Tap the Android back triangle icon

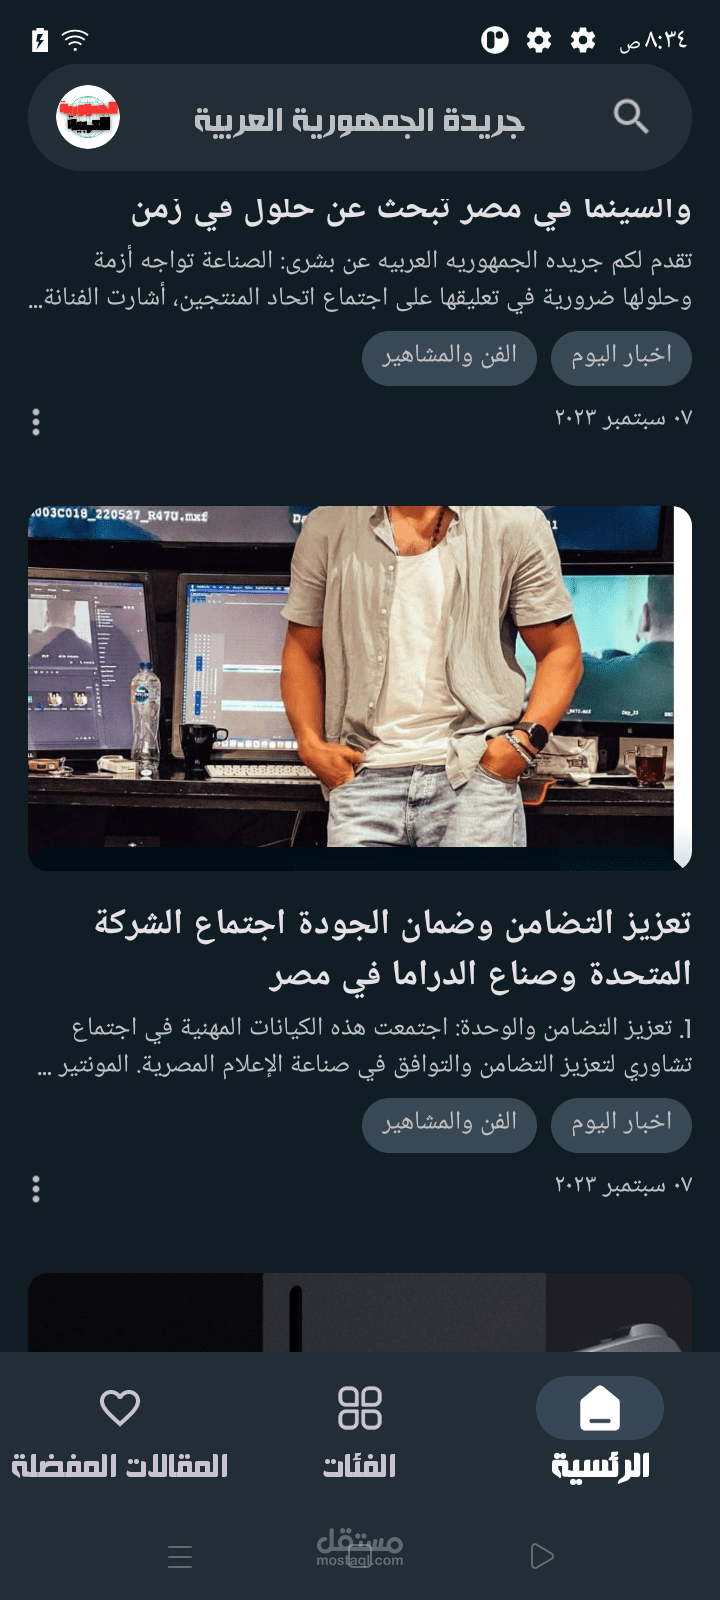pos(541,1556)
